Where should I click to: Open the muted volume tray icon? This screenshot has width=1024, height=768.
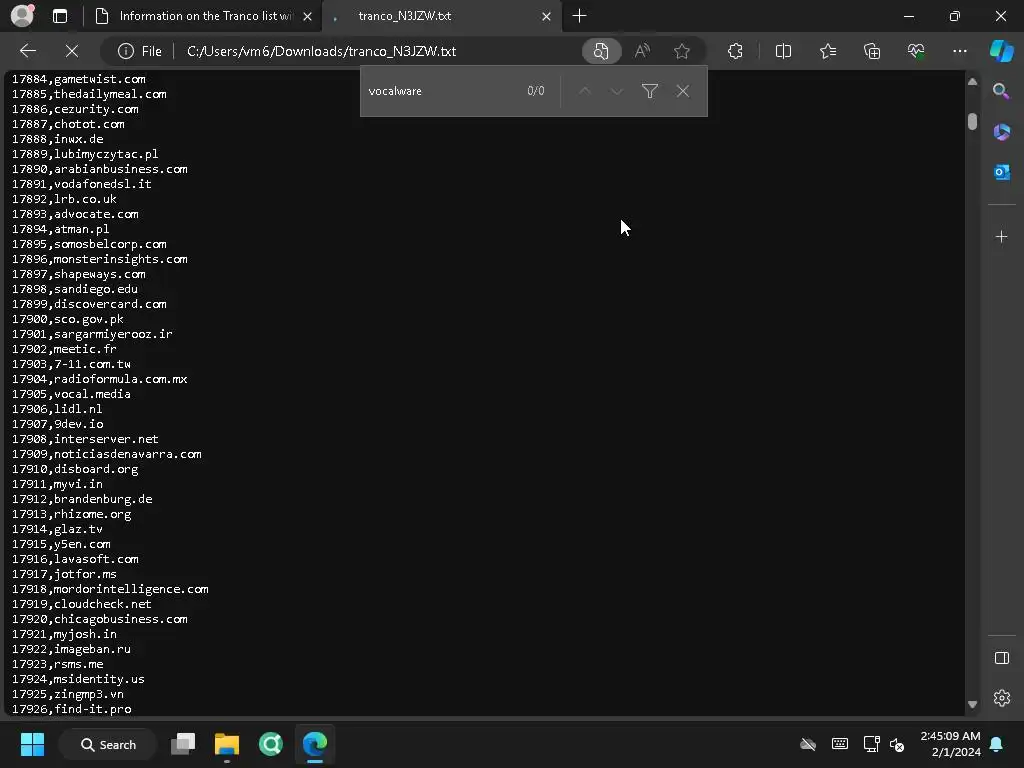tap(897, 744)
